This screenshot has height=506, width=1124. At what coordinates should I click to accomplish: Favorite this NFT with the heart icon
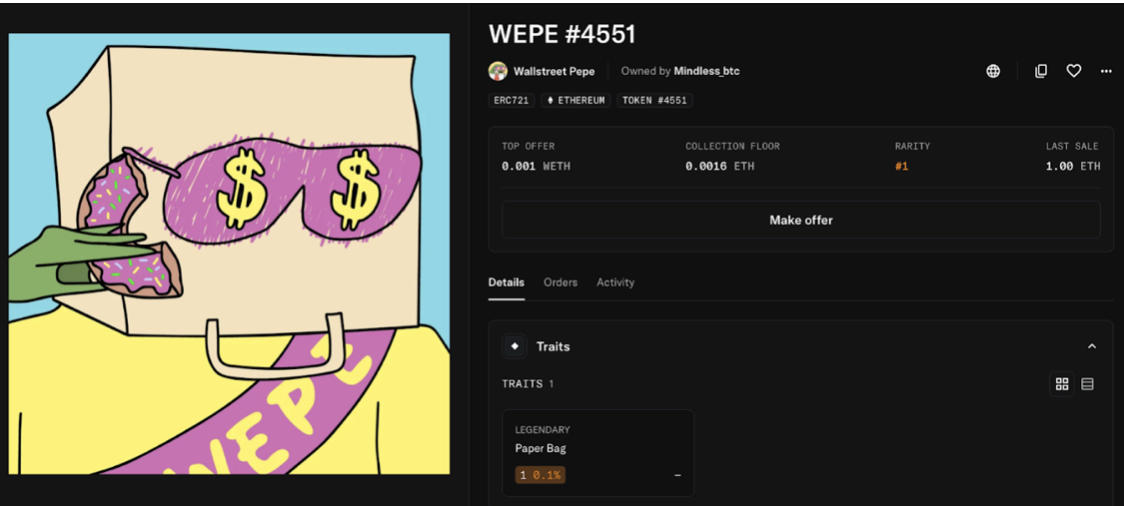[1073, 71]
